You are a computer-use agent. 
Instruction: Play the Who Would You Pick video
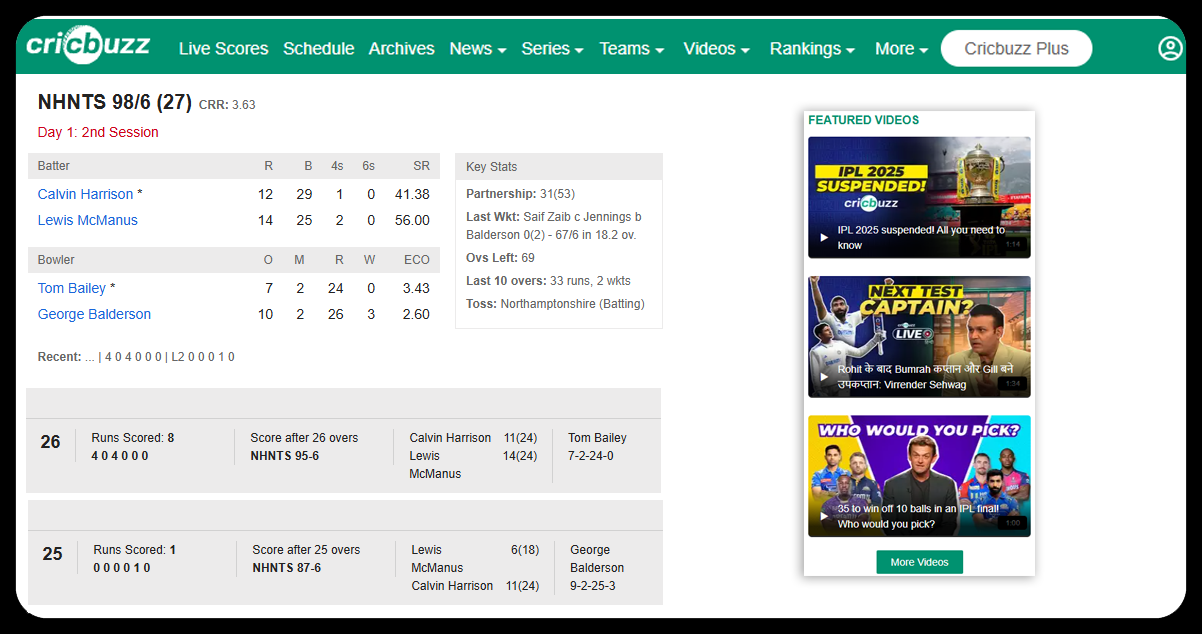(919, 475)
